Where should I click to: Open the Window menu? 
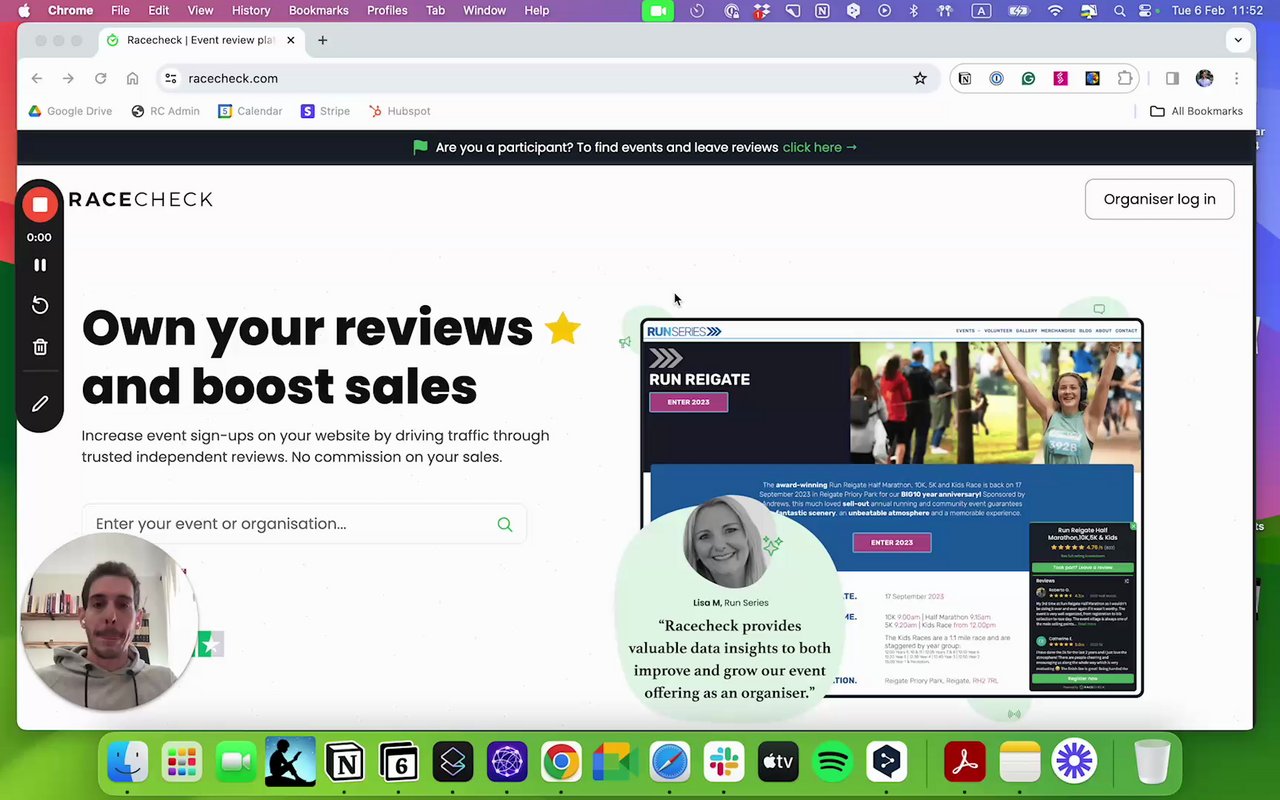[484, 10]
